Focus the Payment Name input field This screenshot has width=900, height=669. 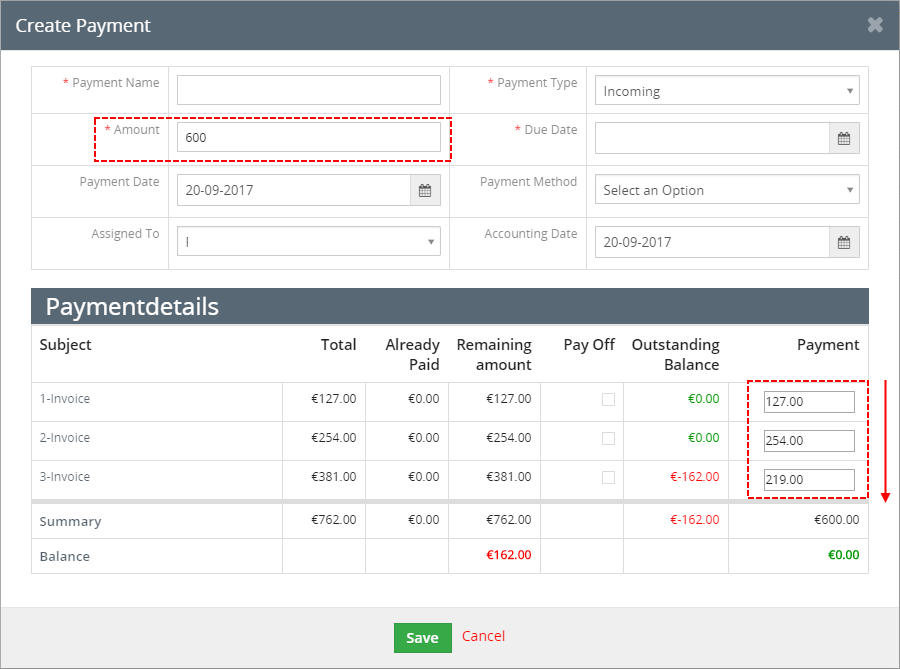[309, 90]
